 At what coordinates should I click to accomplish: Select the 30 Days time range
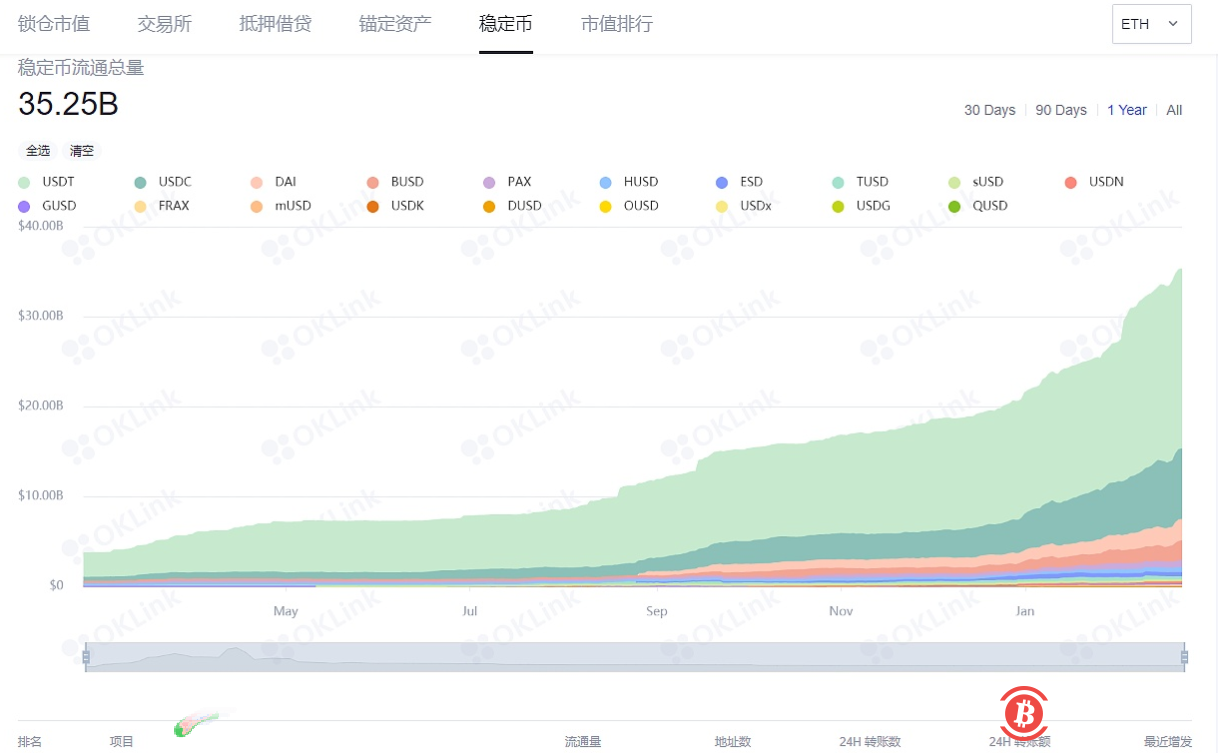tap(989, 110)
